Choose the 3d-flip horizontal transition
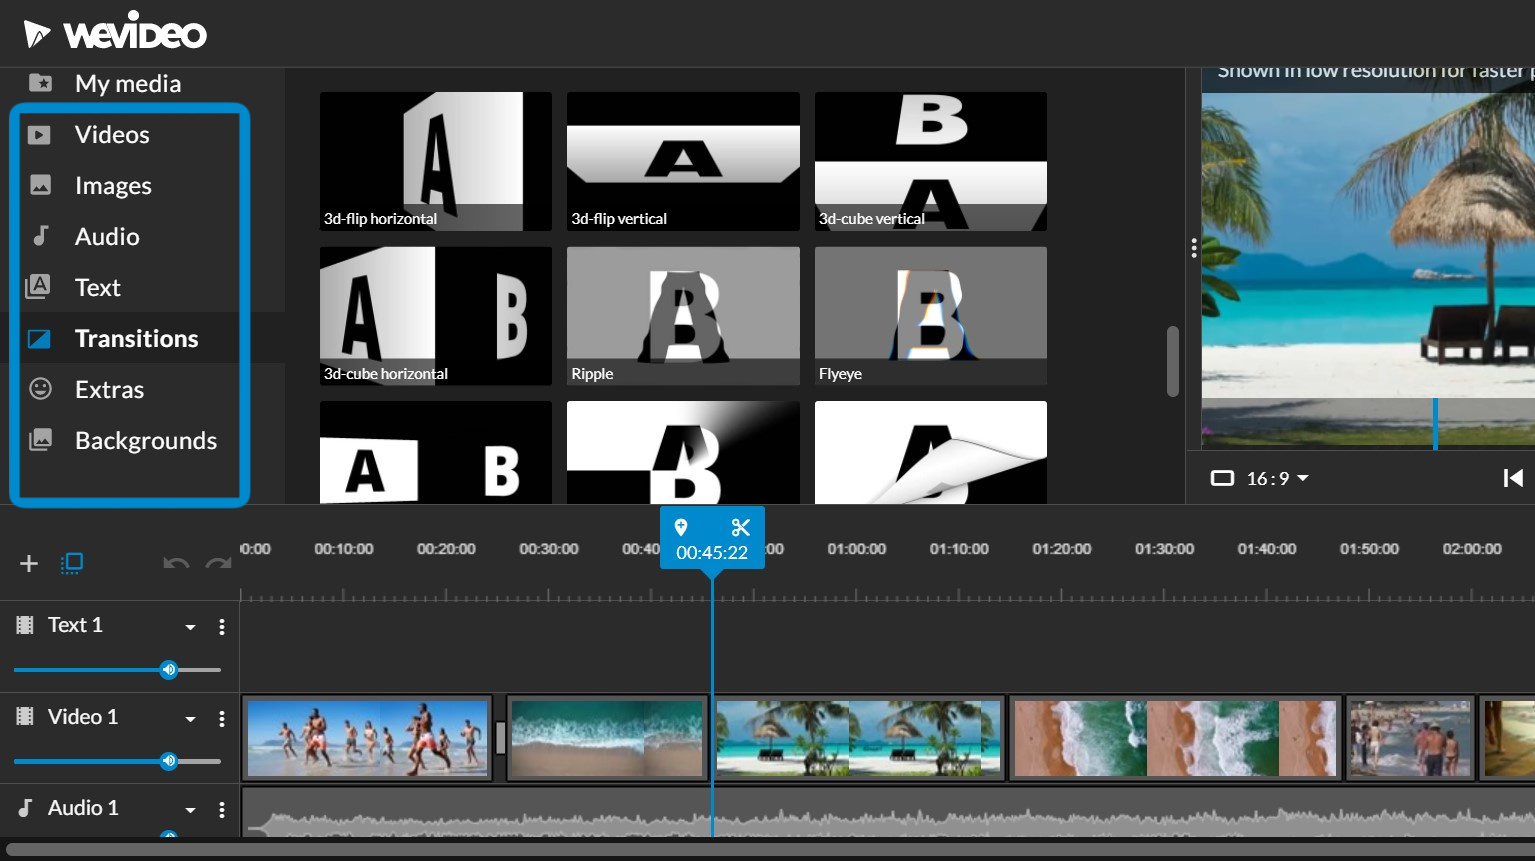Screen dimensions: 1535x861 coord(436,161)
